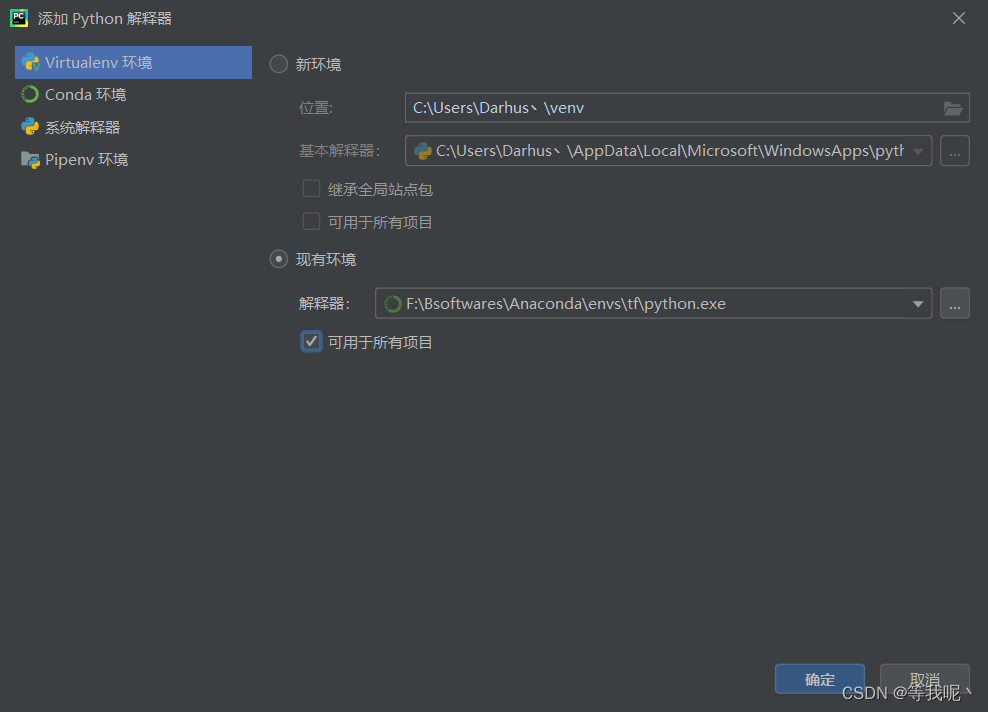Image resolution: width=988 pixels, height=712 pixels.
Task: Click the Pipenv folder icon
Action: pyautogui.click(x=30, y=160)
